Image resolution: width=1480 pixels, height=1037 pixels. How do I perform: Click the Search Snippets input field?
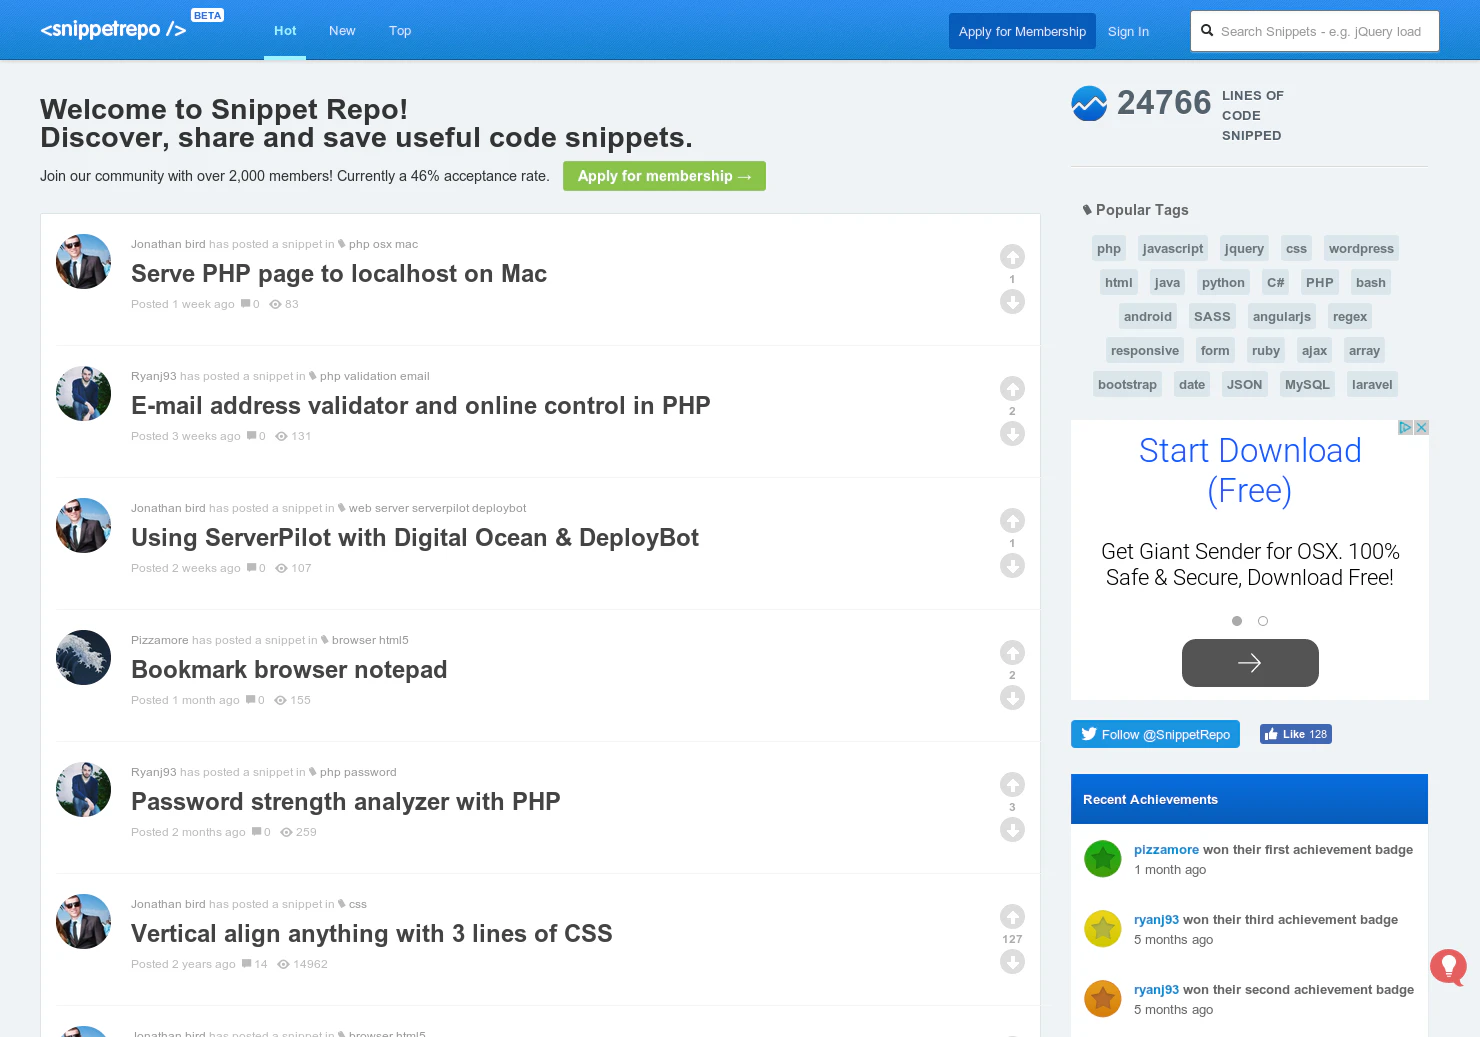tap(1320, 31)
